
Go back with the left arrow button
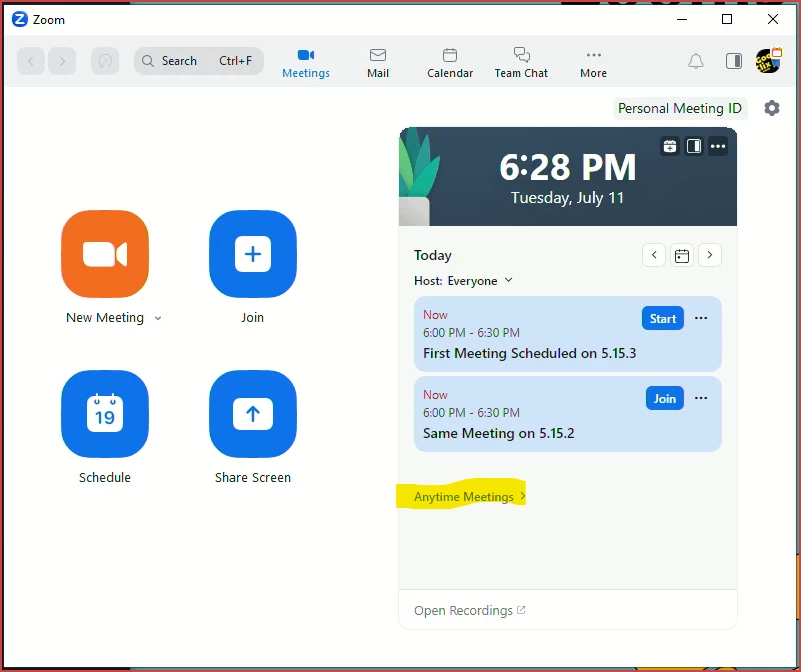[31, 61]
